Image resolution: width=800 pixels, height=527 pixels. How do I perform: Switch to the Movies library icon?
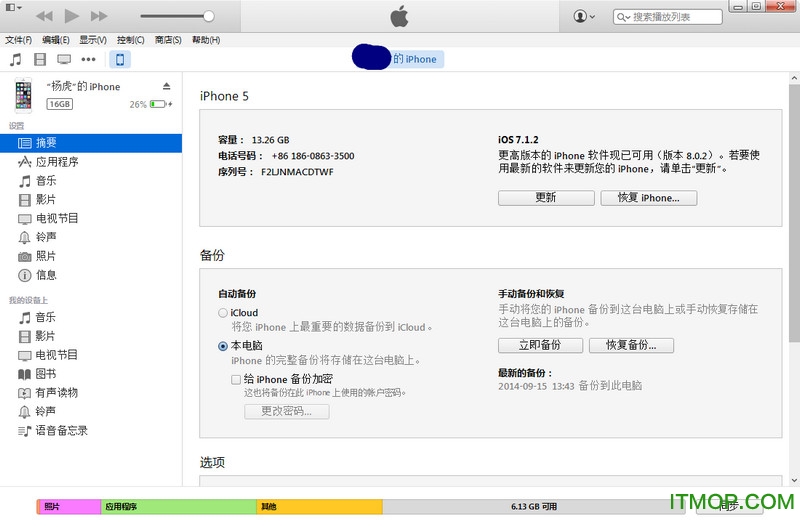(40, 60)
